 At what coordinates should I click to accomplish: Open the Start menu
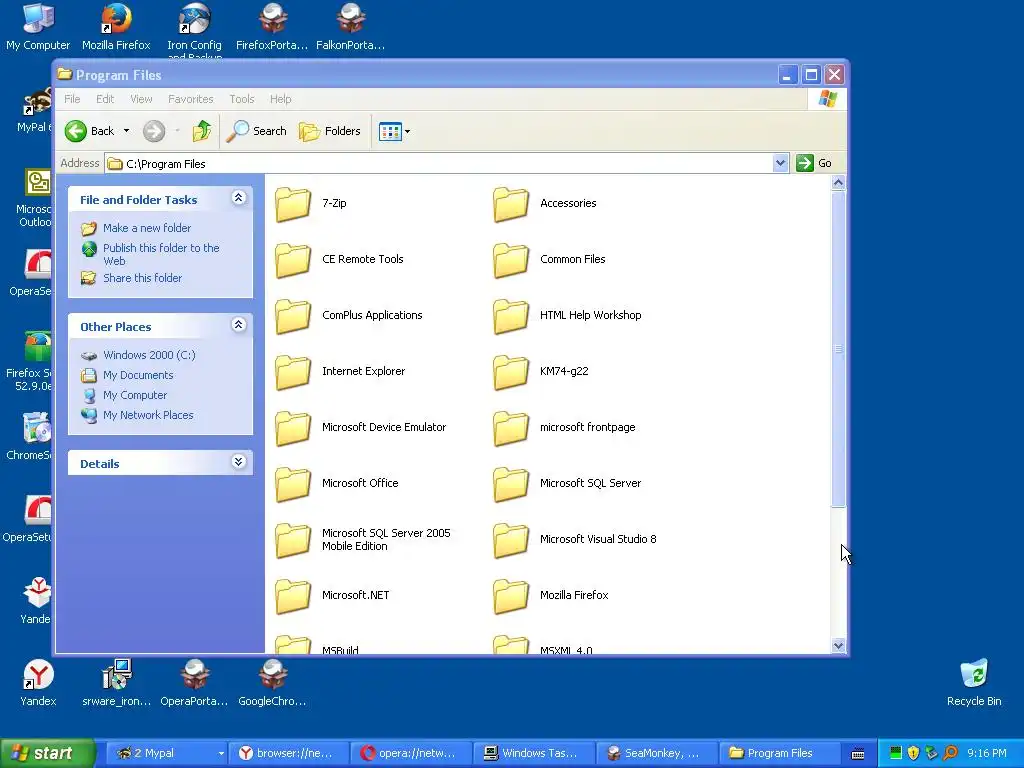(47, 753)
